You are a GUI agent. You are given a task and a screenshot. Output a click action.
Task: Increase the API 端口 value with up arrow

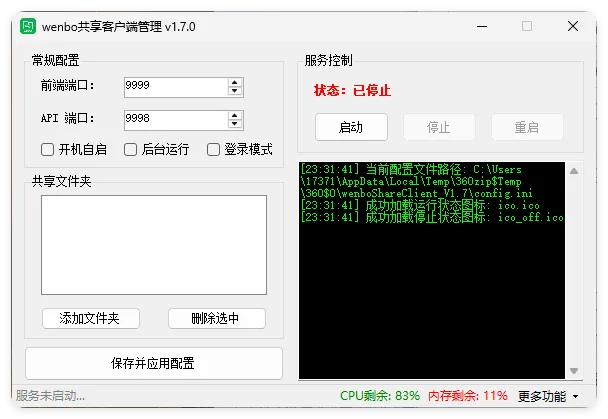click(x=234, y=116)
